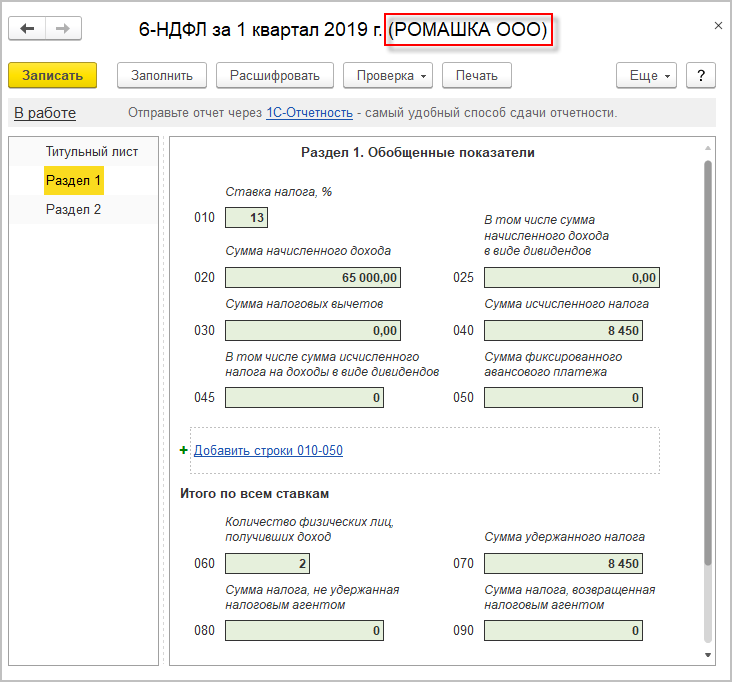
Task: Open the Титульный лист section
Action: pyautogui.click(x=92, y=152)
